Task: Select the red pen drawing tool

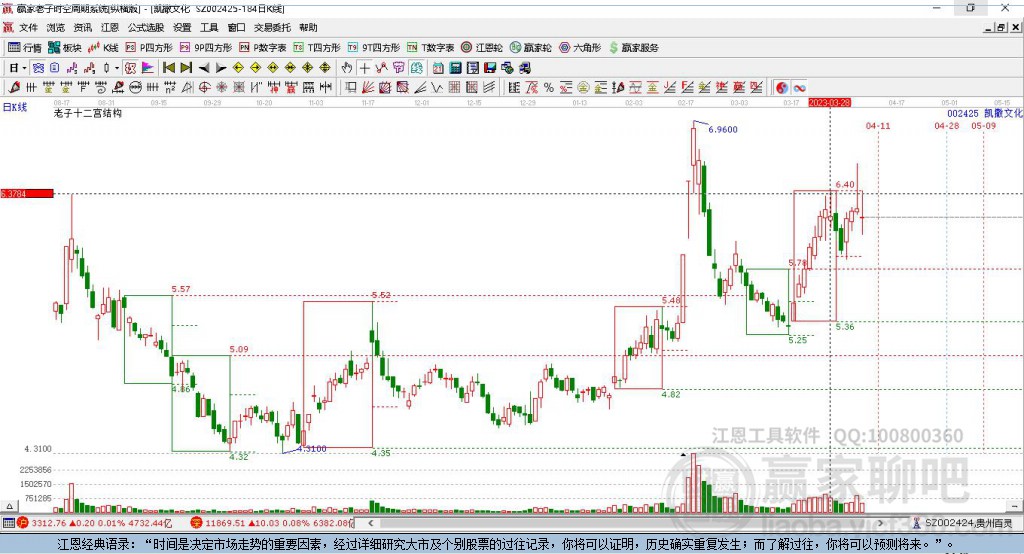Action: click(14, 88)
